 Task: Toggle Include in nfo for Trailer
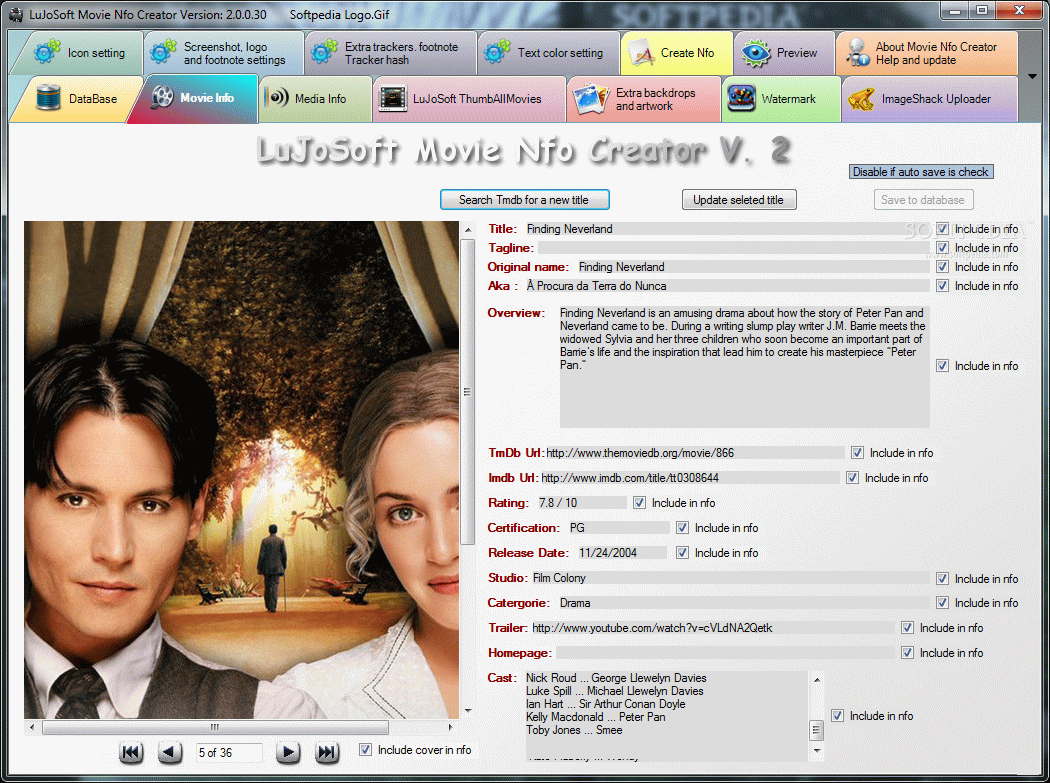click(x=907, y=628)
